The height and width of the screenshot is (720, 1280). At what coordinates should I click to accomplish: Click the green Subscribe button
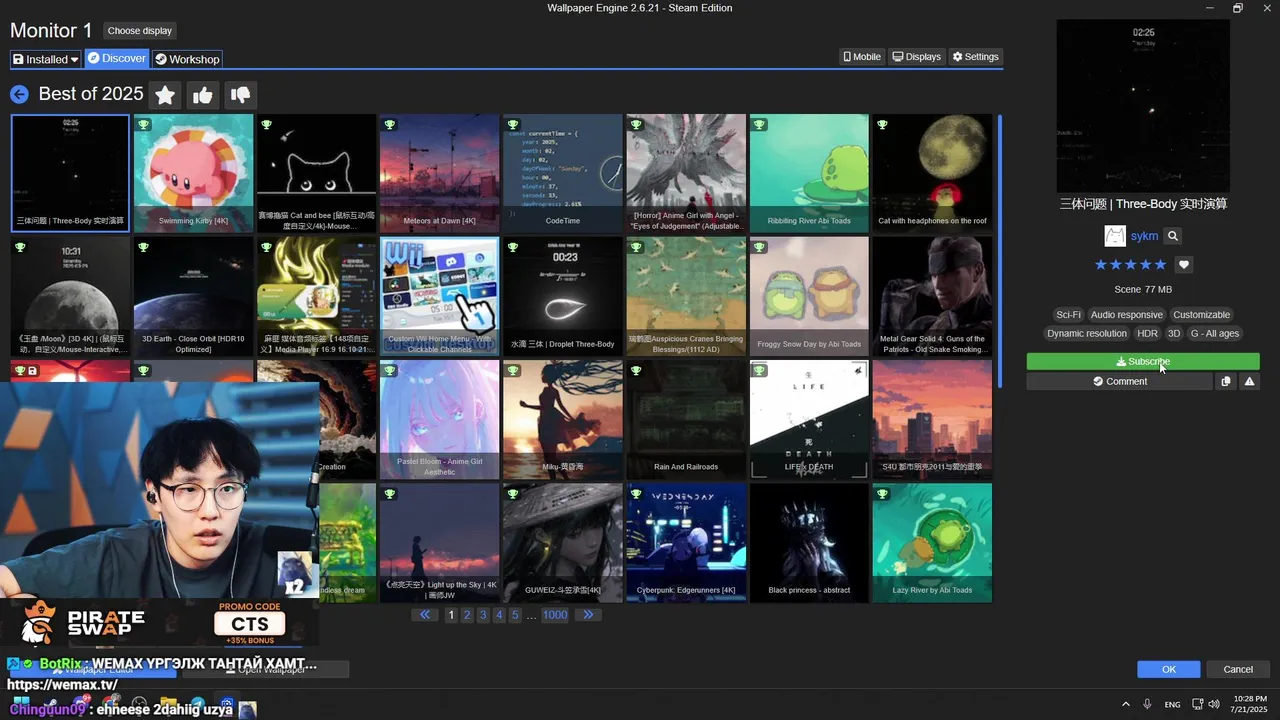1143,361
